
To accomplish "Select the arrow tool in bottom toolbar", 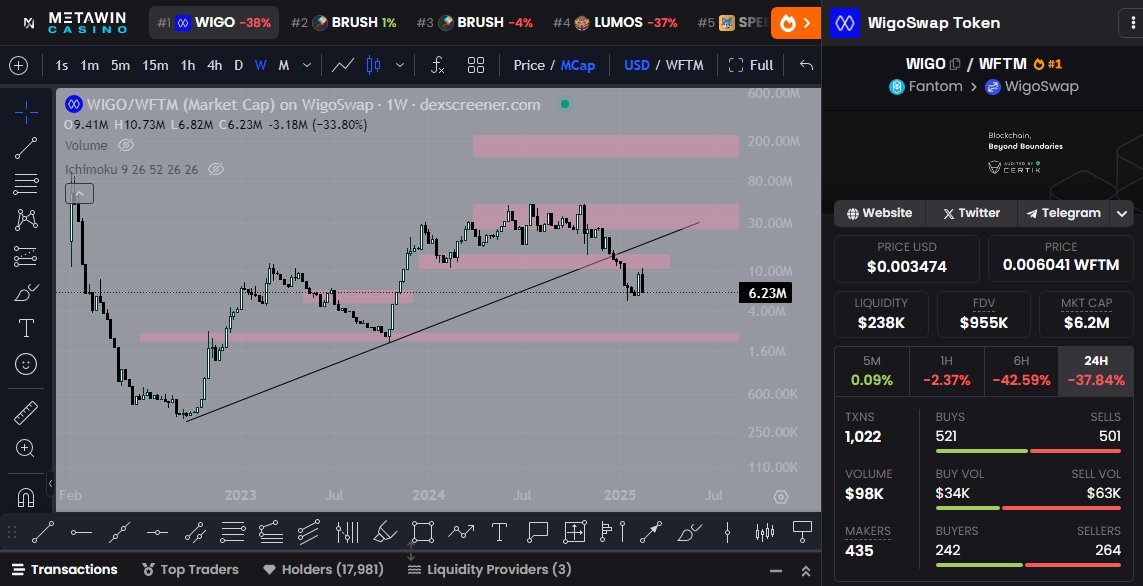I will 651,533.
